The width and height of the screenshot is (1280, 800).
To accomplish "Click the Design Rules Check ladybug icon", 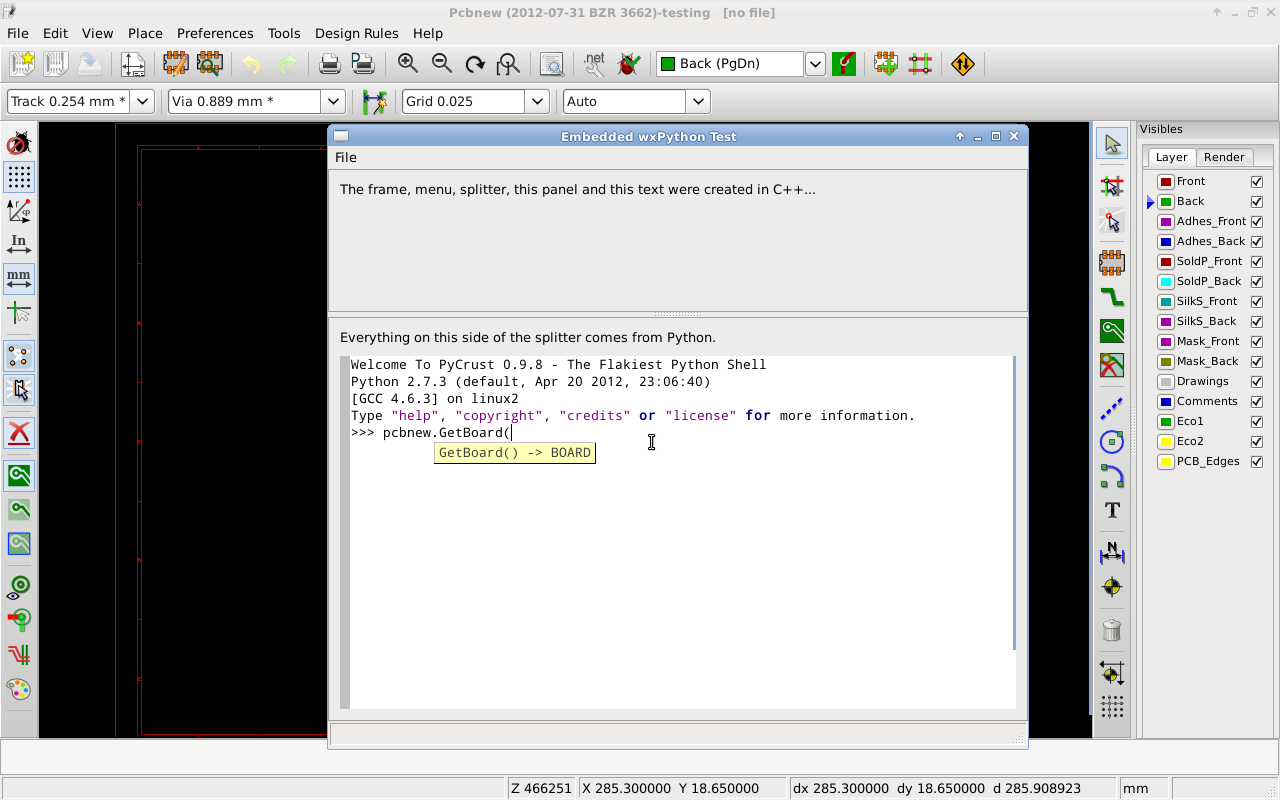I will click(x=628, y=64).
